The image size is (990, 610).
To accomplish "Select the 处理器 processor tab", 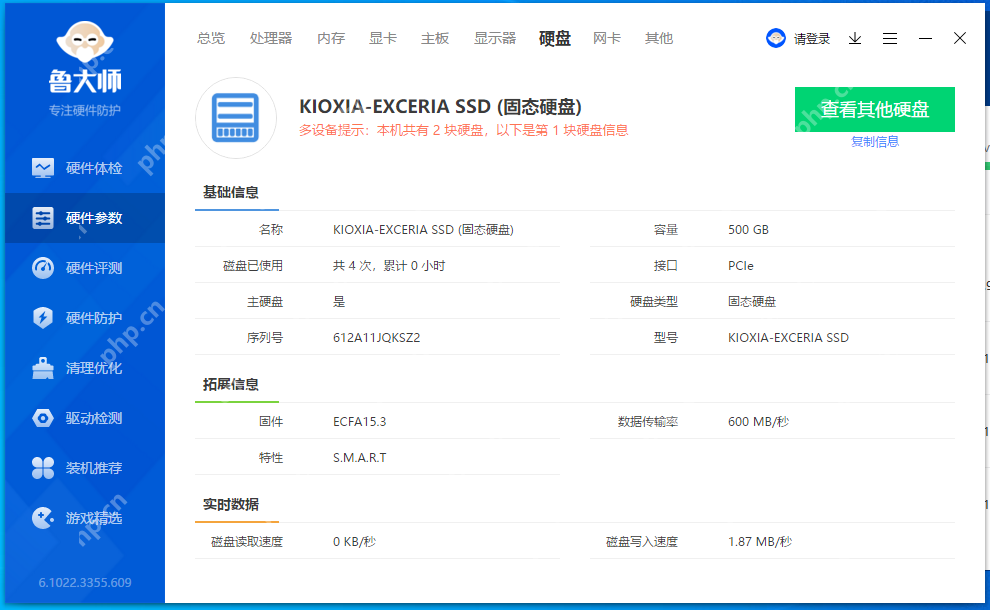I will click(x=271, y=38).
